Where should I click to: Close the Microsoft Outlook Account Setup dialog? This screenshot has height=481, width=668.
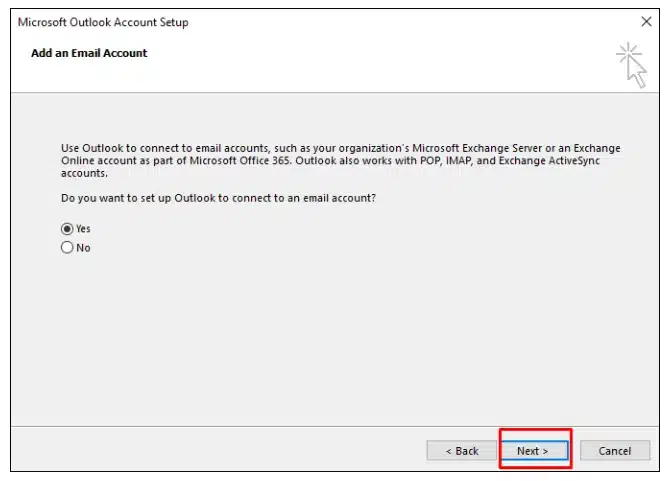pyautogui.click(x=646, y=22)
